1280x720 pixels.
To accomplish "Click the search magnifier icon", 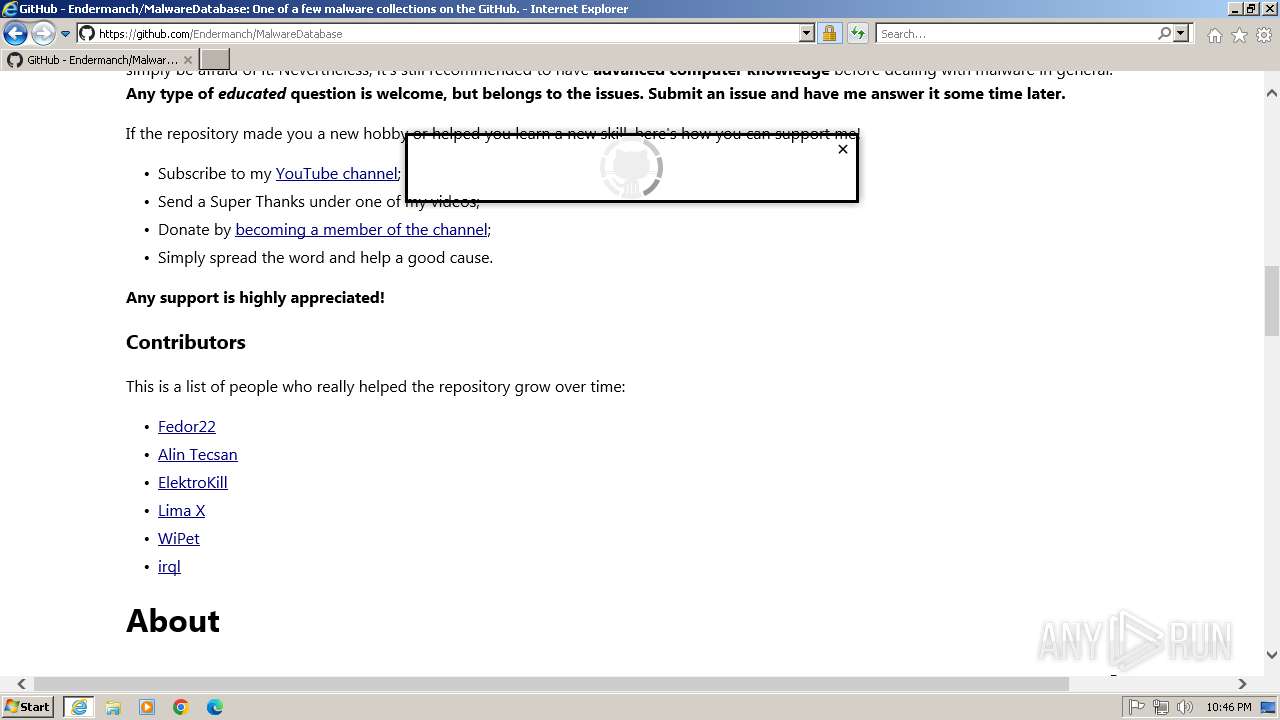I will tap(1164, 33).
